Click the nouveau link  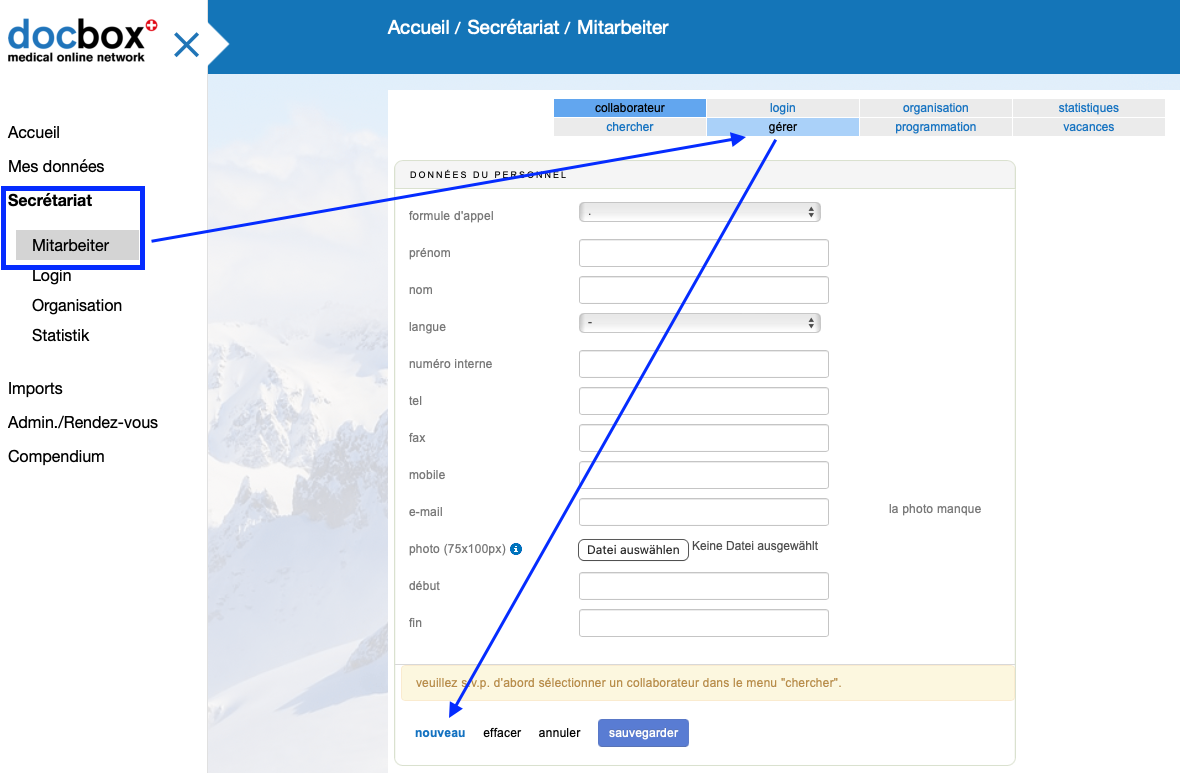[x=440, y=733]
